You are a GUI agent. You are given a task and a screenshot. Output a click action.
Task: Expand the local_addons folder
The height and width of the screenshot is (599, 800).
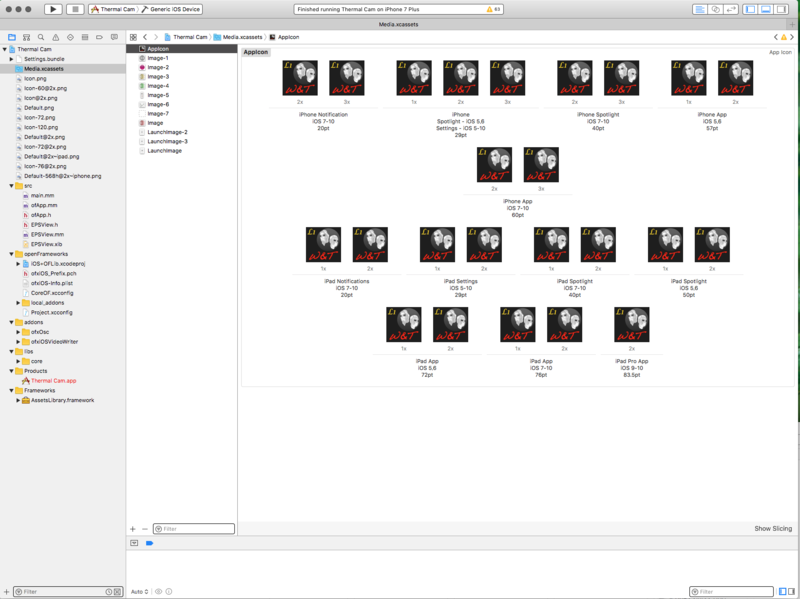(x=18, y=303)
